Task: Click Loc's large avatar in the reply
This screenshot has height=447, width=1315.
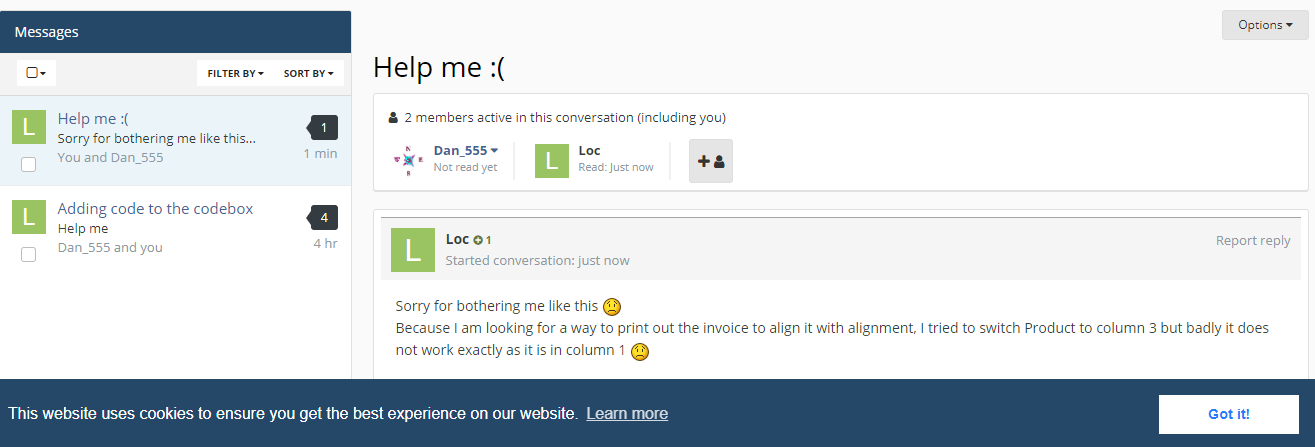Action: tap(413, 250)
